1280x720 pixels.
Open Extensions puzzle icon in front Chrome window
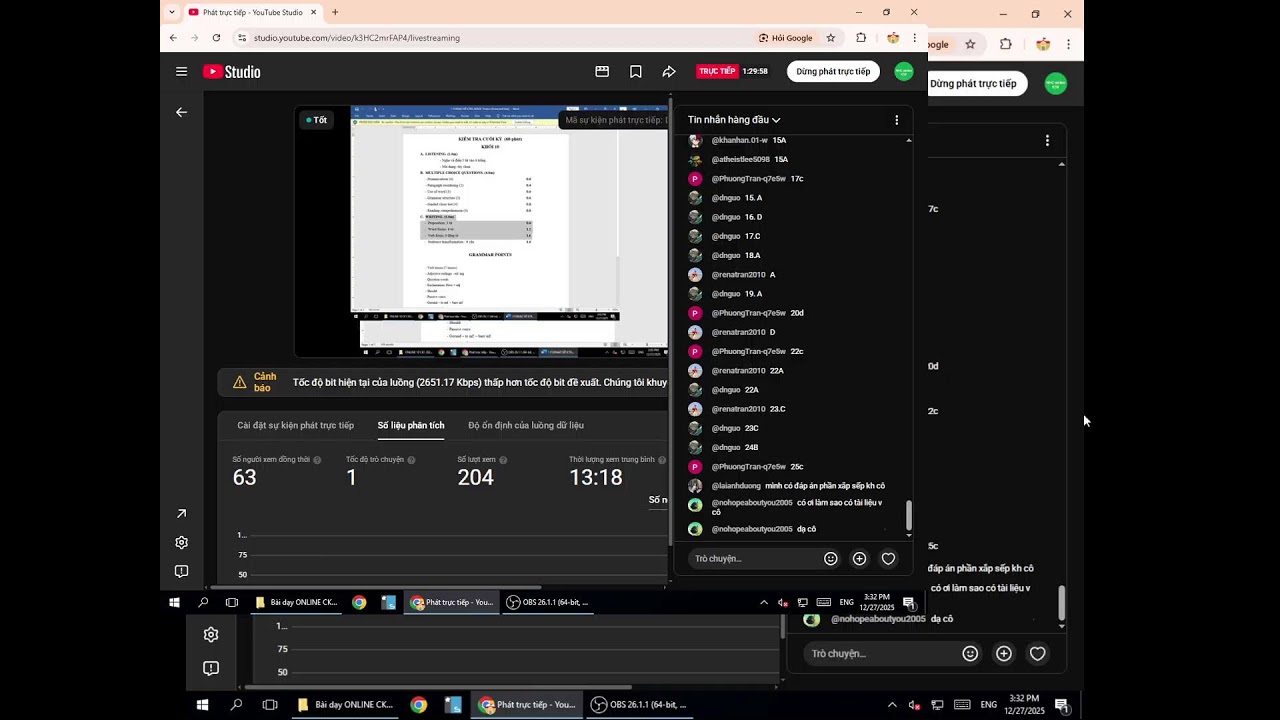861,38
